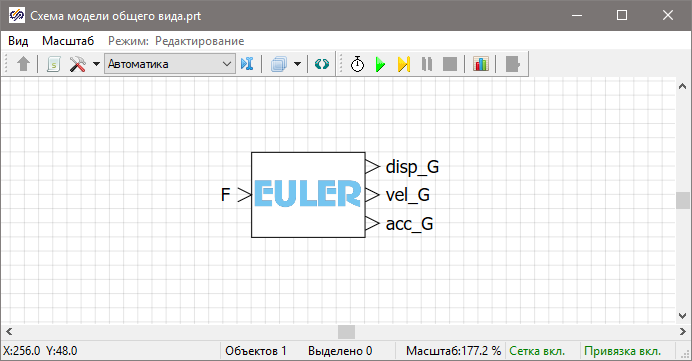This screenshot has width=692, height=361.
Task: Toggle the Сетка вкл. grid status
Action: pos(537,351)
